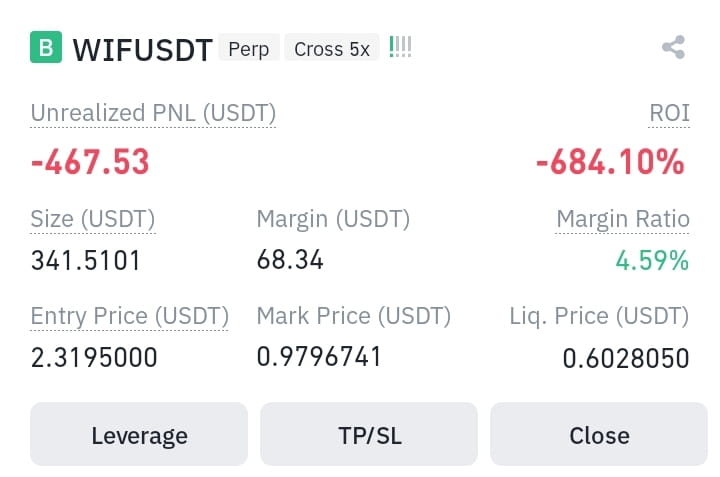Select the -467.53 unrealized PNL value
Image resolution: width=720 pixels, height=477 pixels.
coord(90,162)
